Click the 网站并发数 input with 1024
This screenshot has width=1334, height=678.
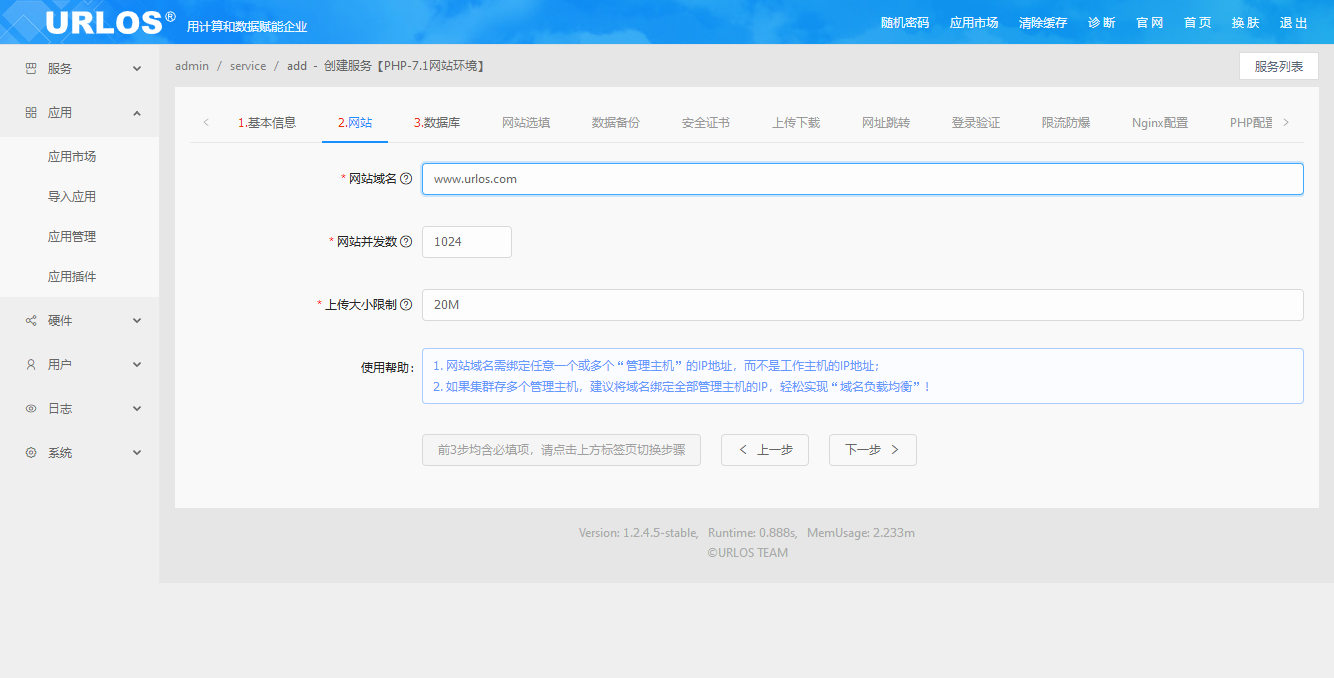467,242
